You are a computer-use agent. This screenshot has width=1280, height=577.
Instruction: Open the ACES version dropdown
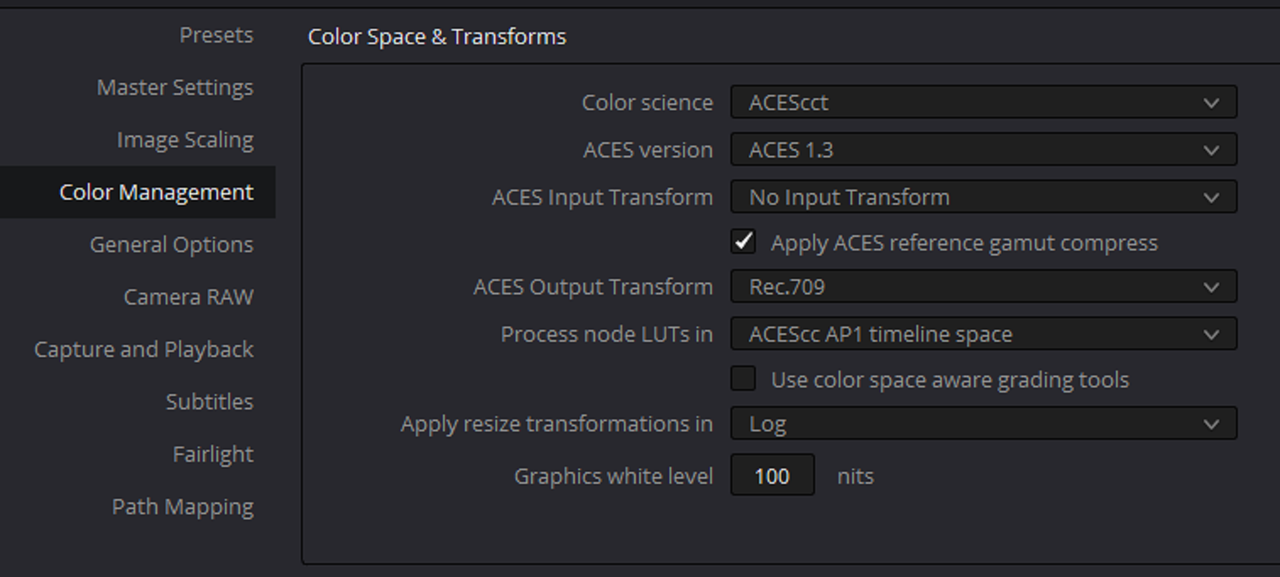tap(984, 150)
